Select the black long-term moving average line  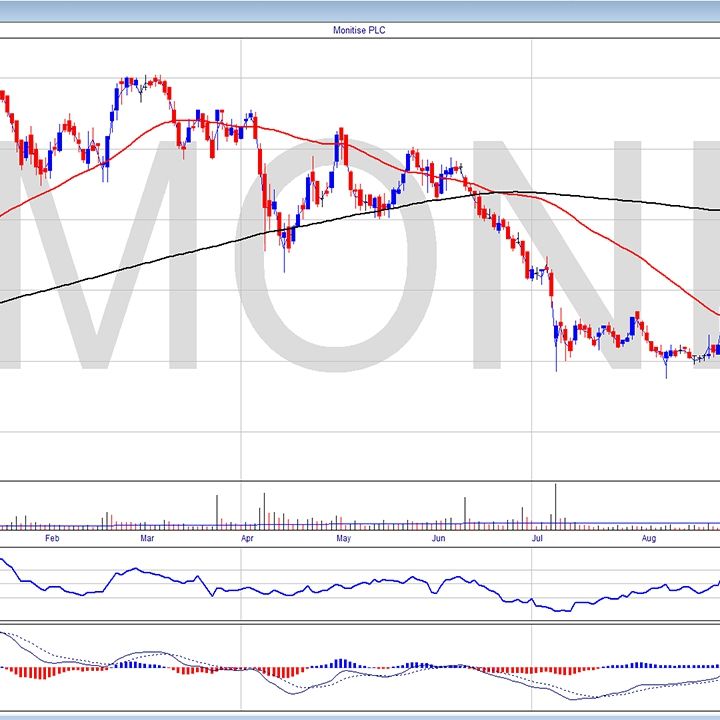pyautogui.click(x=150, y=264)
